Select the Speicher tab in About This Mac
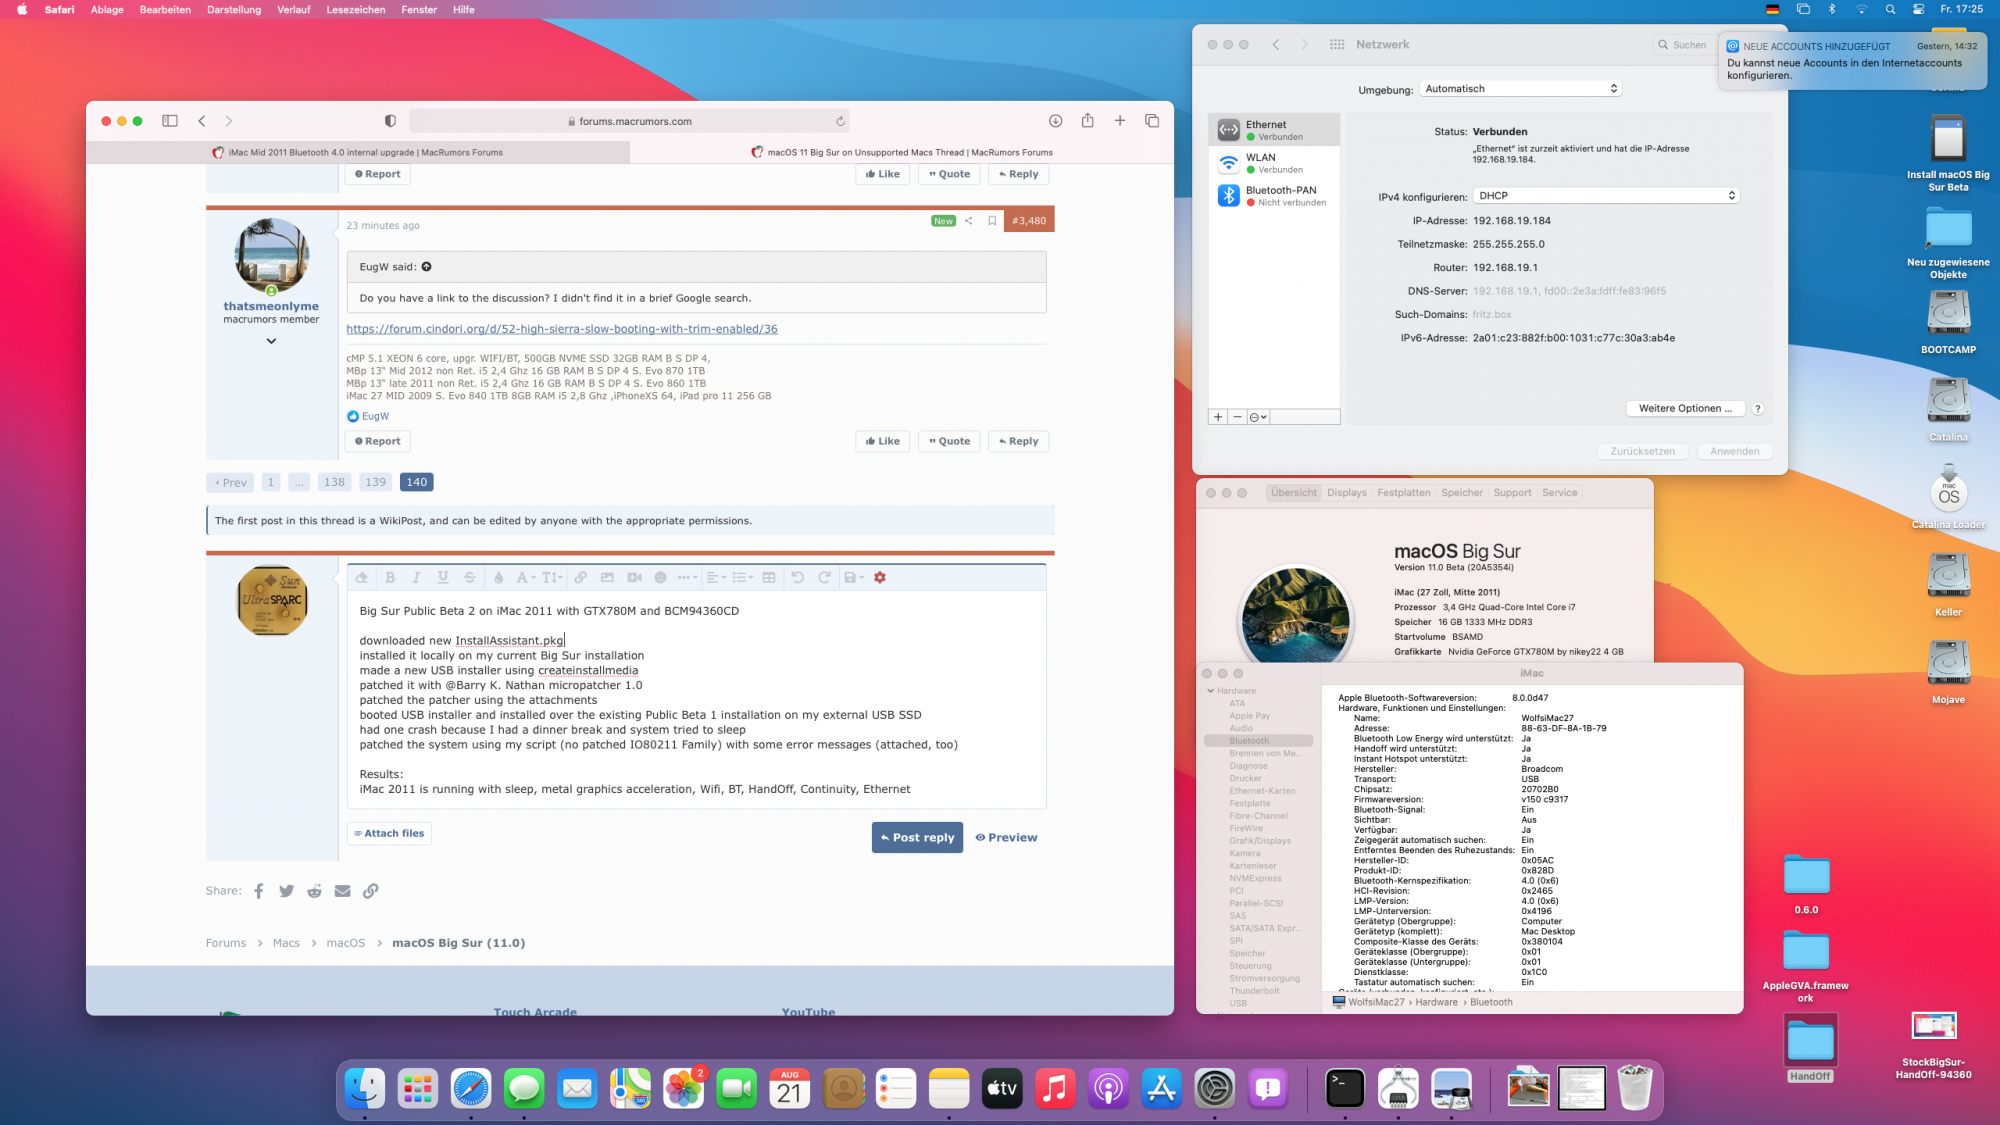Screen dimensions: 2000x1125 (x=1462, y=493)
